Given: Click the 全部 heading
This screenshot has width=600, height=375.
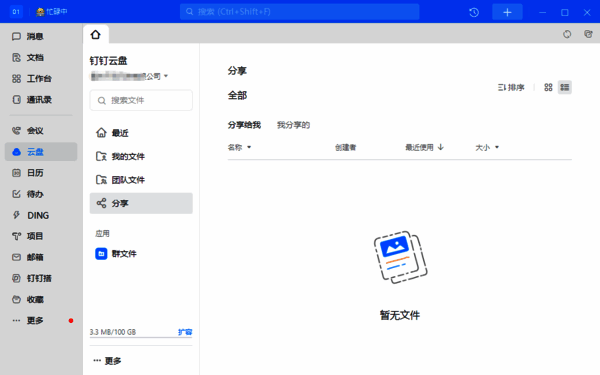Looking at the screenshot, I should (237, 95).
